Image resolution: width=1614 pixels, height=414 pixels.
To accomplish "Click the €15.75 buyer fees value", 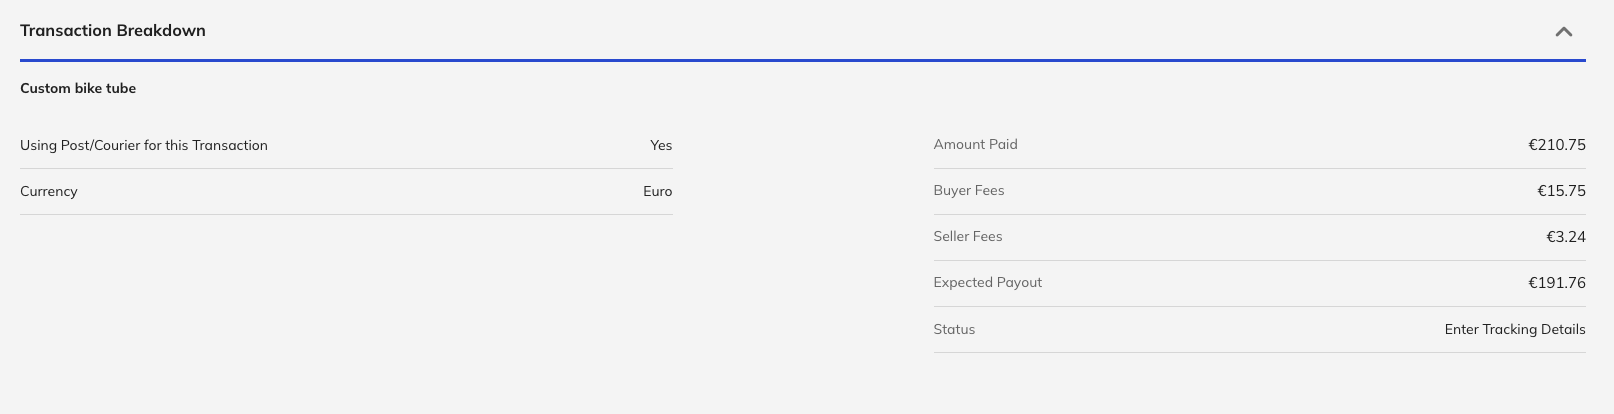I will 1561,191.
